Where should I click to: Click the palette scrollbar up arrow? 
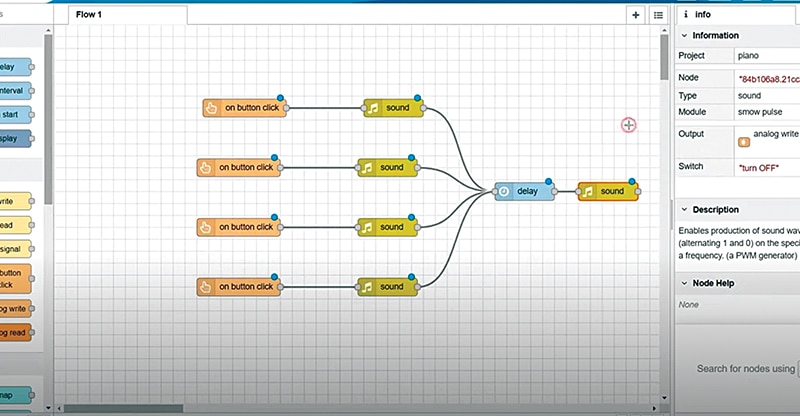click(48, 31)
